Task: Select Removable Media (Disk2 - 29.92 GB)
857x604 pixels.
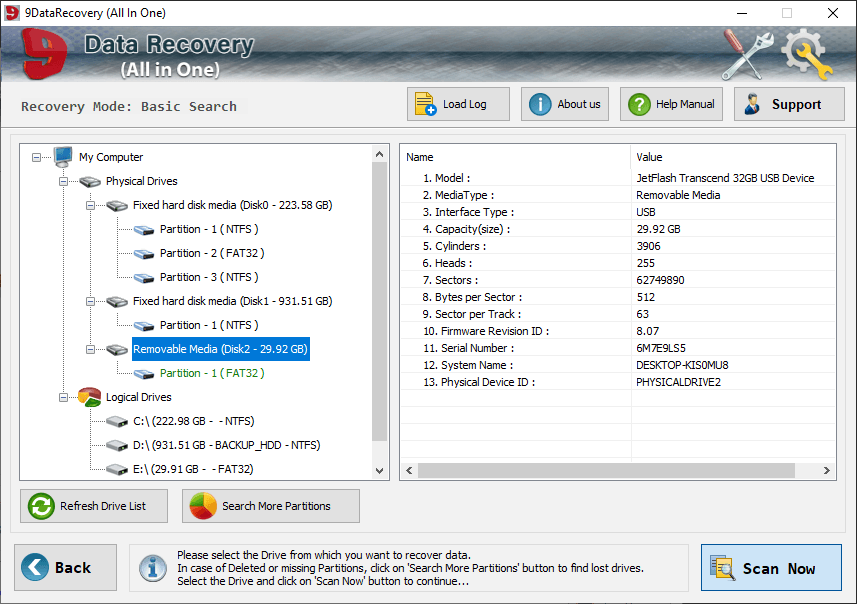Action: coord(221,349)
